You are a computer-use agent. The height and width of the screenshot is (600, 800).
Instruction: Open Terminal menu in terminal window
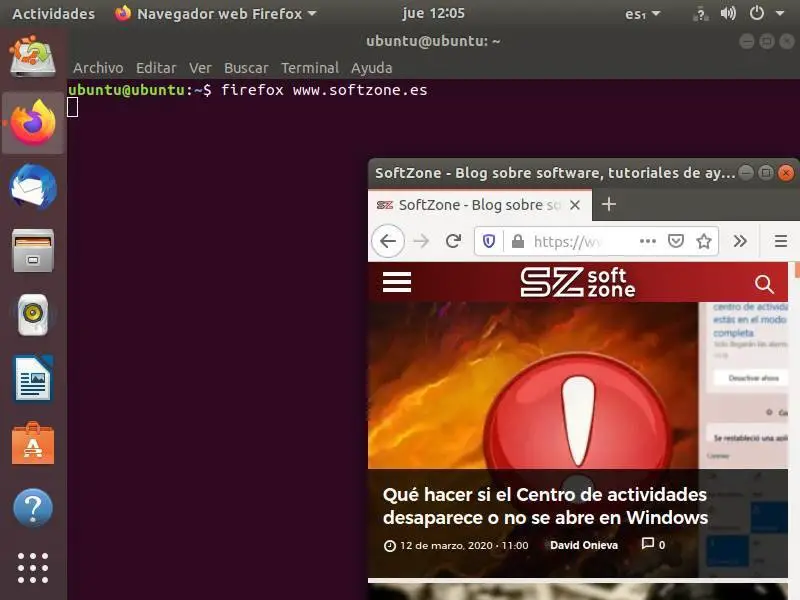tap(310, 68)
